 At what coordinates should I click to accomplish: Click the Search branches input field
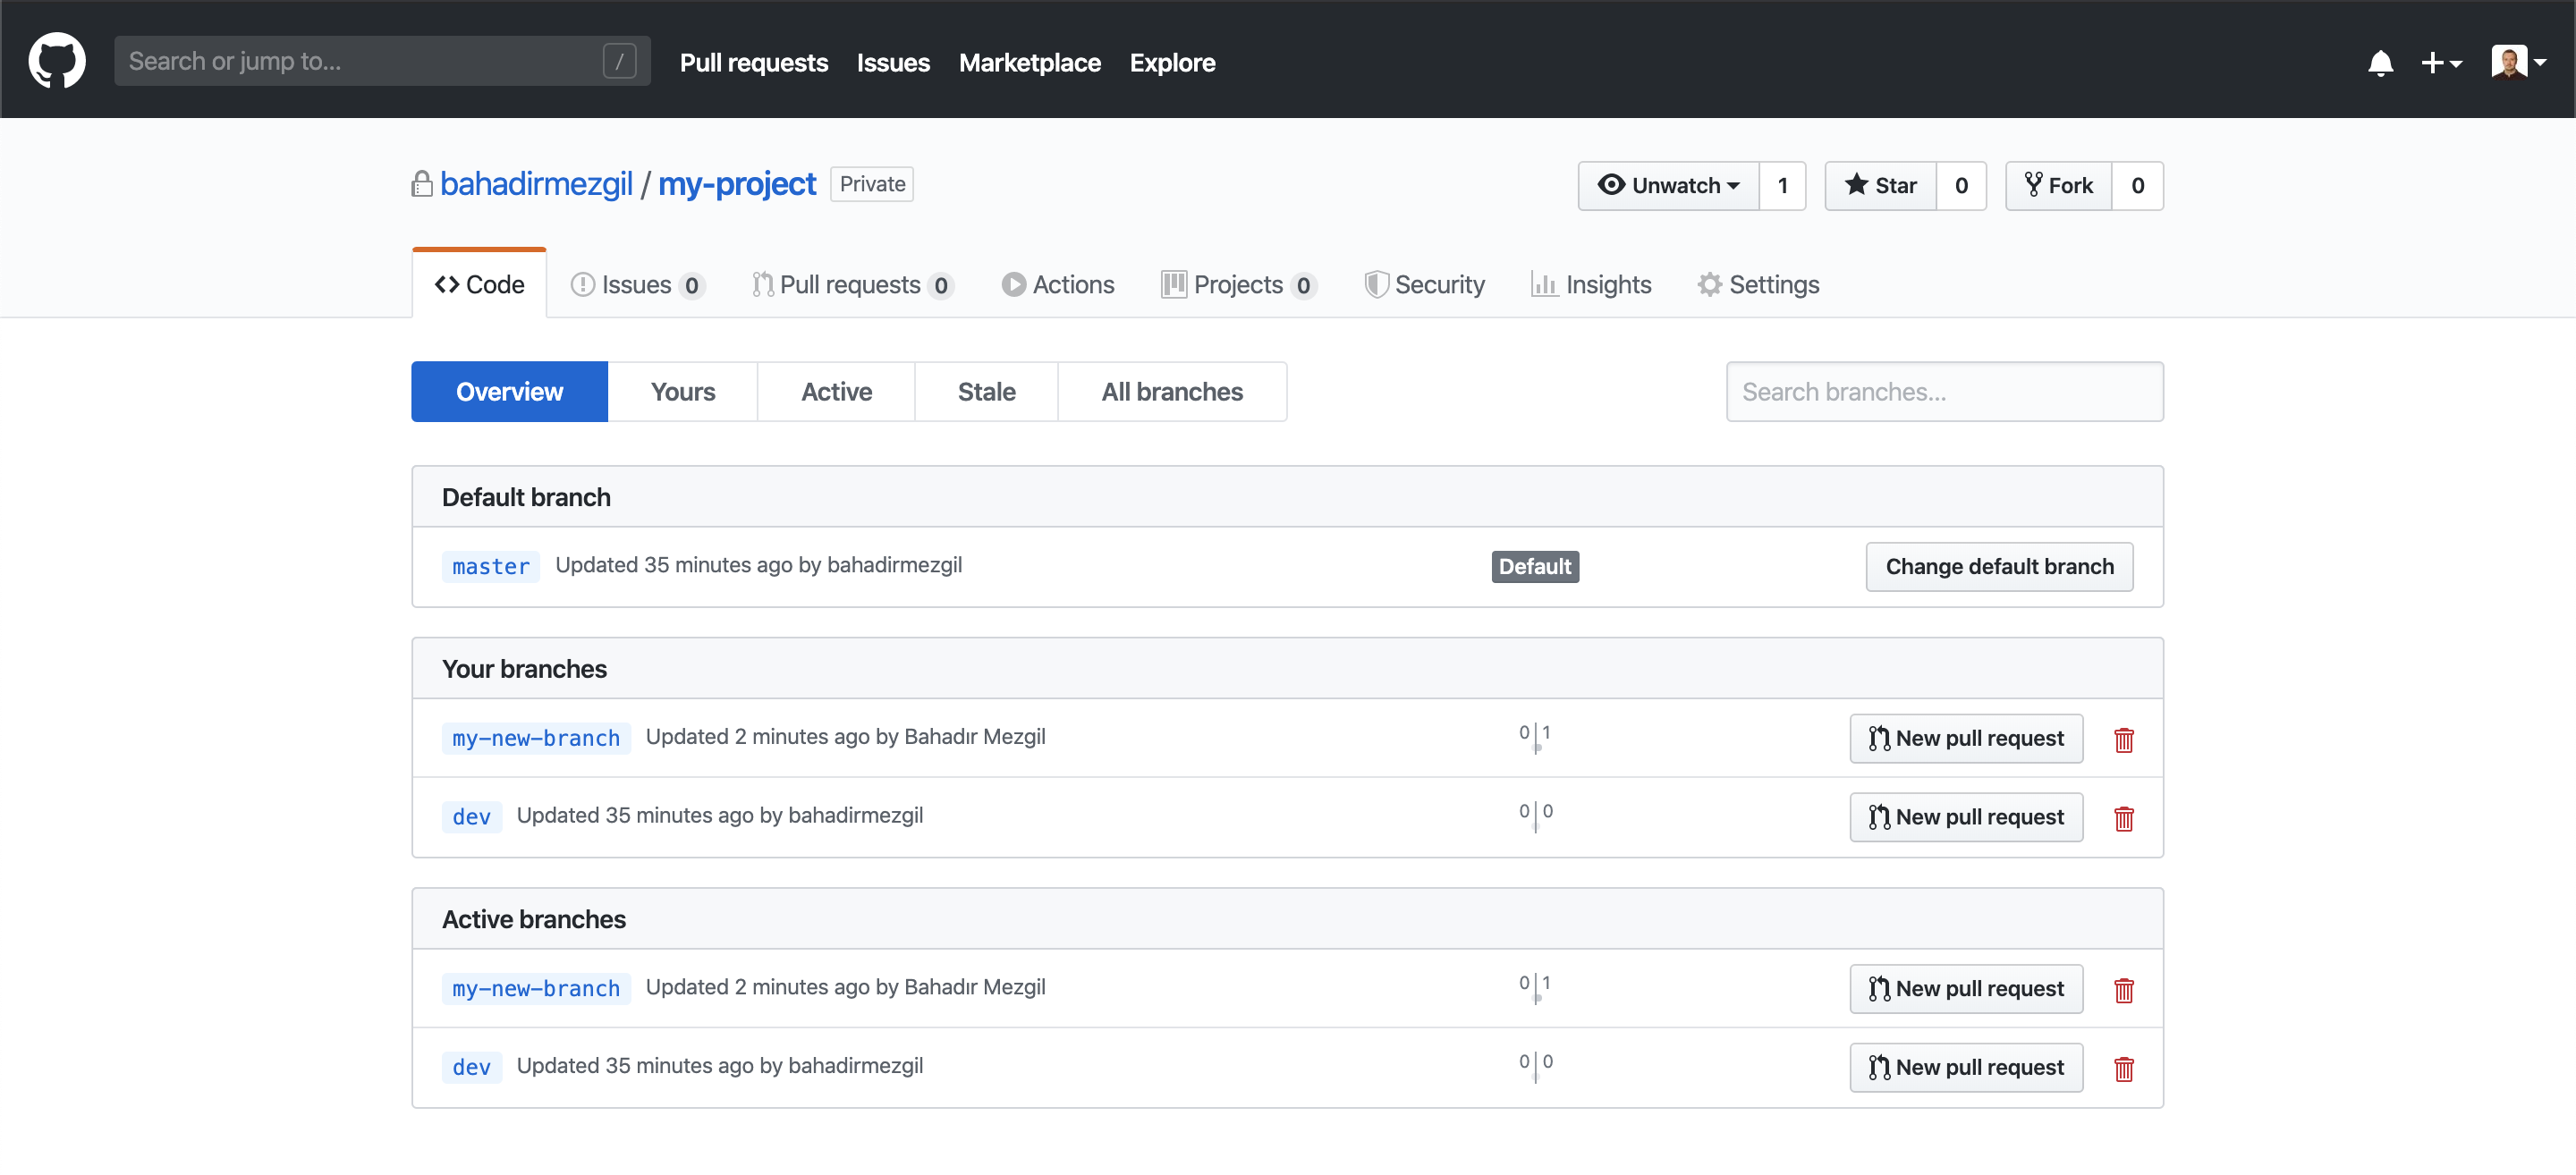click(1944, 391)
